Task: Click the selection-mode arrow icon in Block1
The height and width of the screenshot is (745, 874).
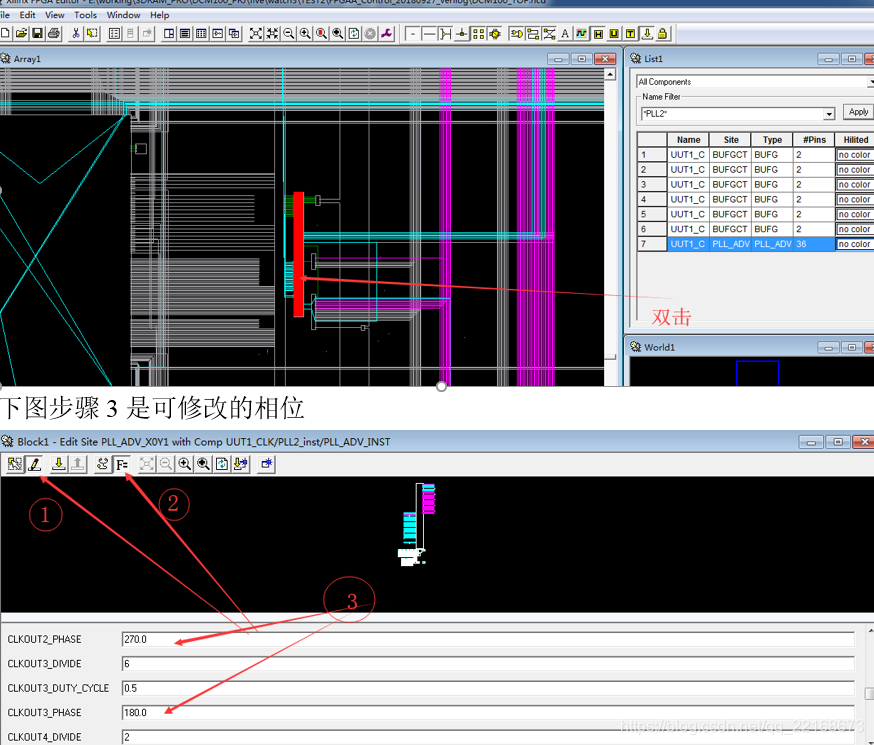Action: point(15,464)
